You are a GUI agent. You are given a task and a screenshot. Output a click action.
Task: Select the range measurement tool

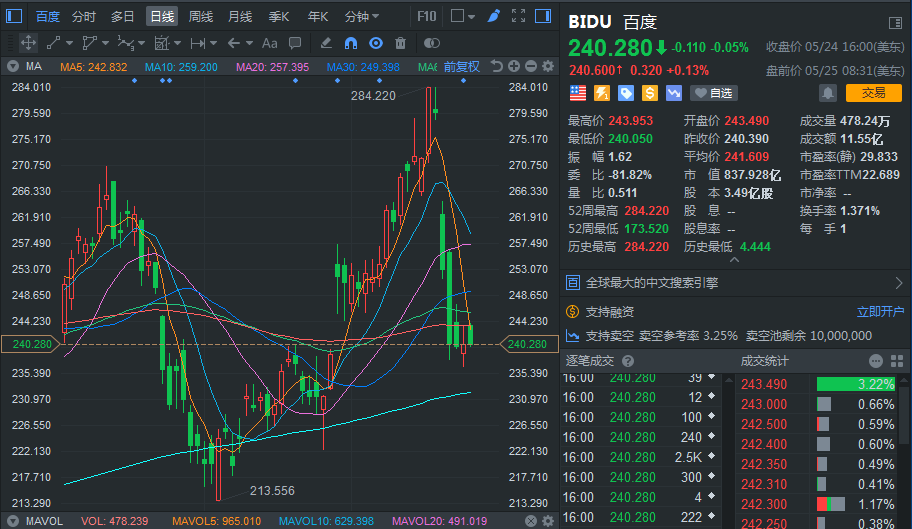[x=198, y=43]
